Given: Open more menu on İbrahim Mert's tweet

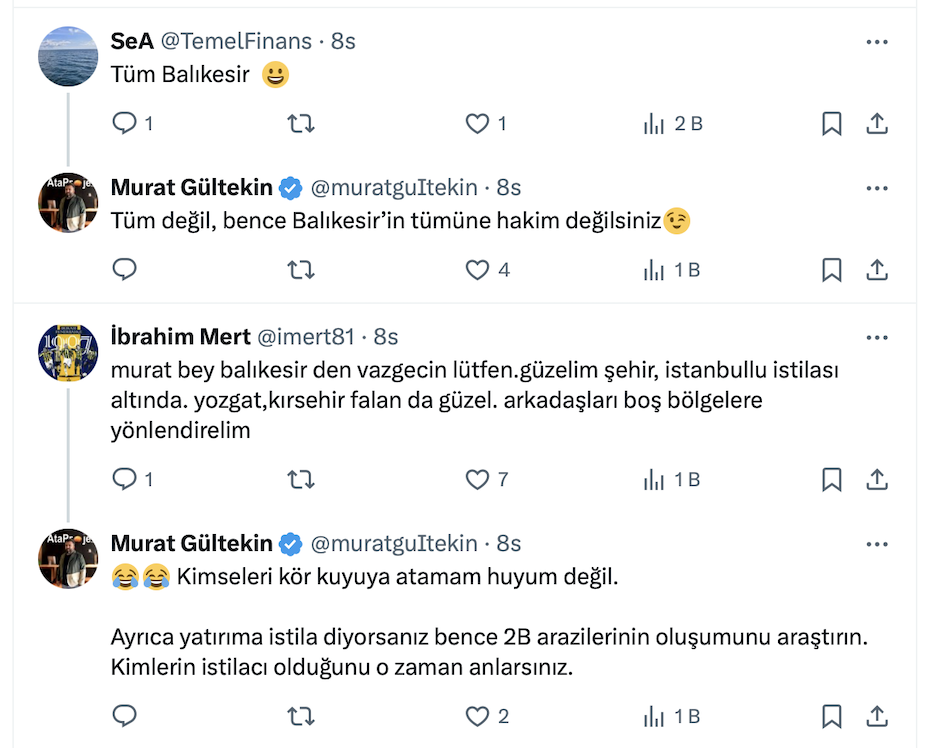Looking at the screenshot, I should tap(876, 337).
